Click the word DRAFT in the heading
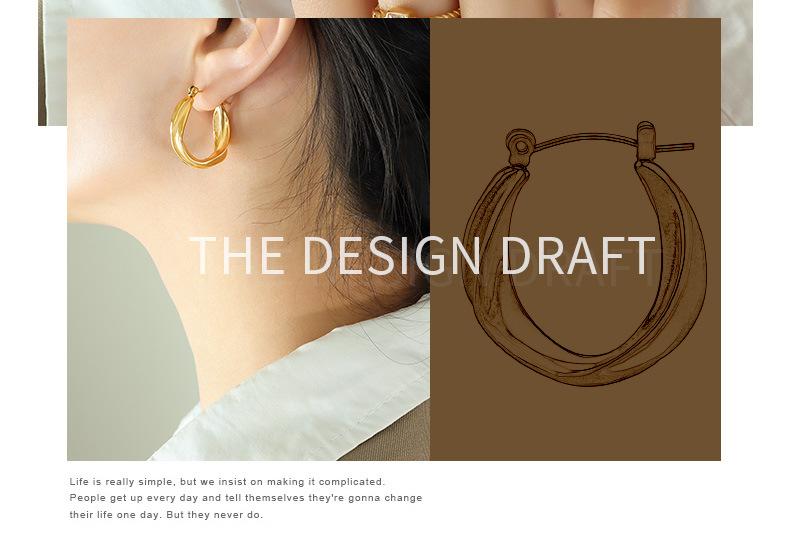This screenshot has width=790, height=551. (578, 255)
